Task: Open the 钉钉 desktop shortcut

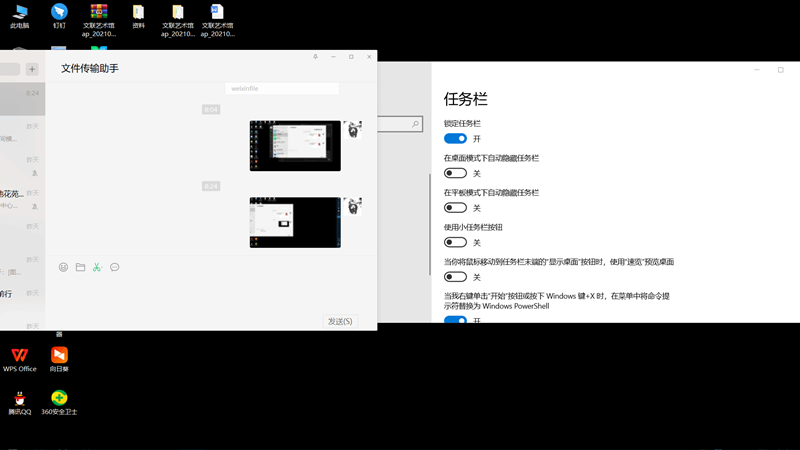Action: (x=59, y=13)
